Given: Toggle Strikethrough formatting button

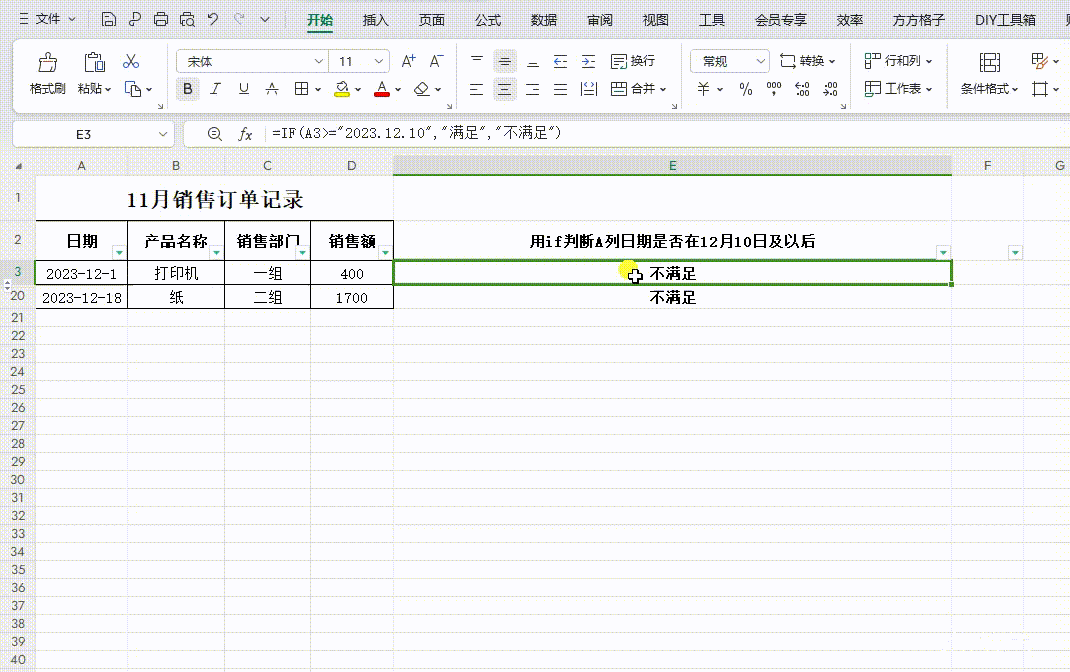Looking at the screenshot, I should (272, 89).
